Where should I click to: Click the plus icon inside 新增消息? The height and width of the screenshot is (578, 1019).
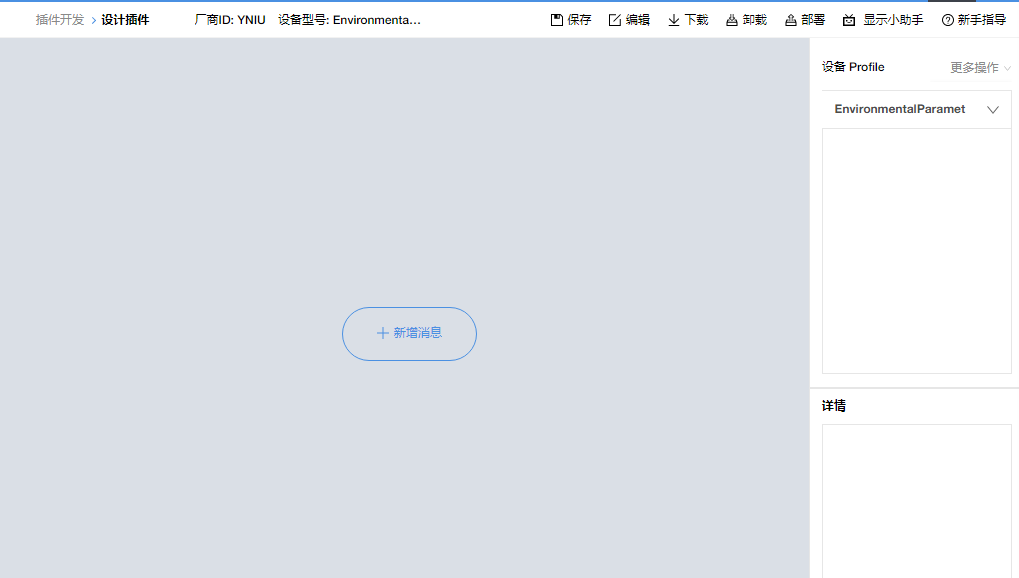[x=383, y=333]
